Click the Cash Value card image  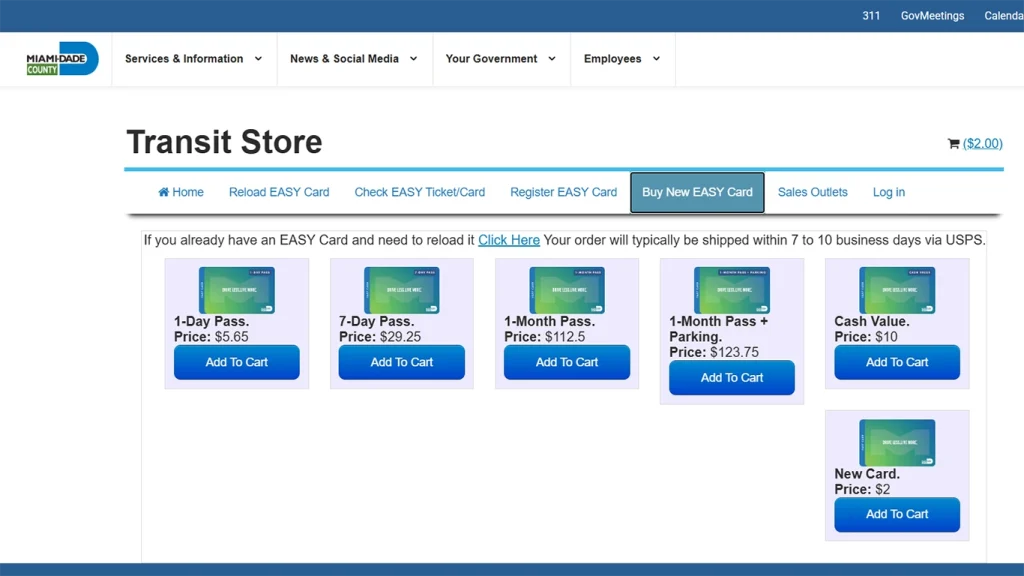pyautogui.click(x=897, y=290)
